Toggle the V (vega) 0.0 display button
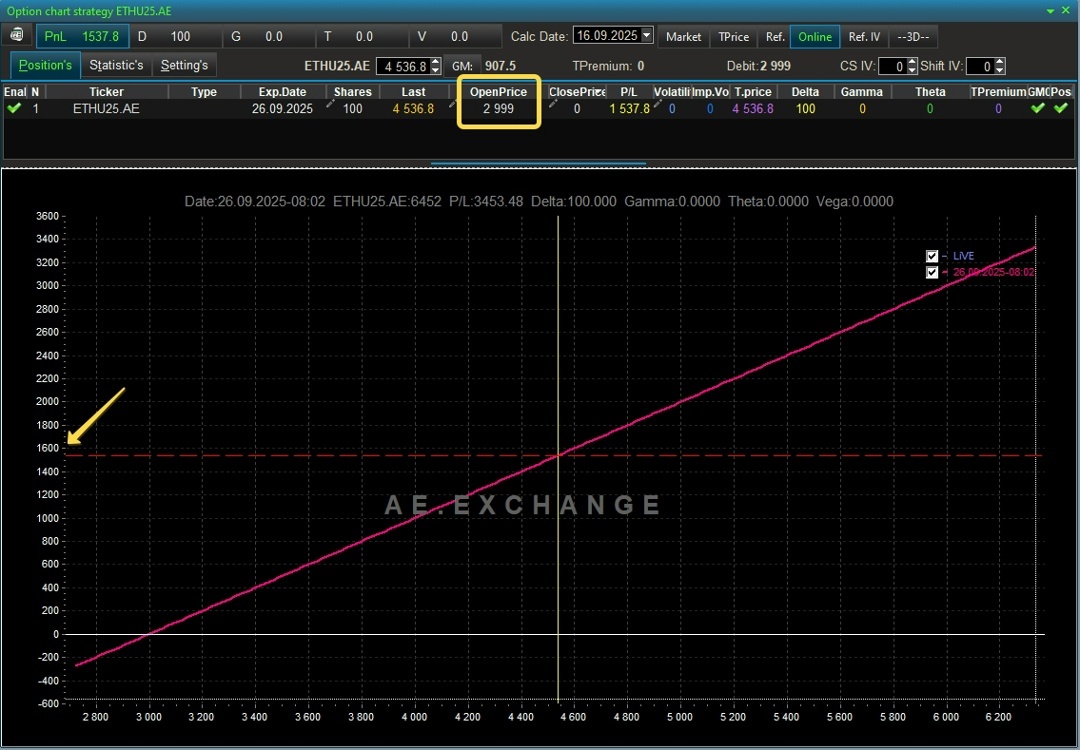This screenshot has height=750, width=1080. tap(455, 37)
